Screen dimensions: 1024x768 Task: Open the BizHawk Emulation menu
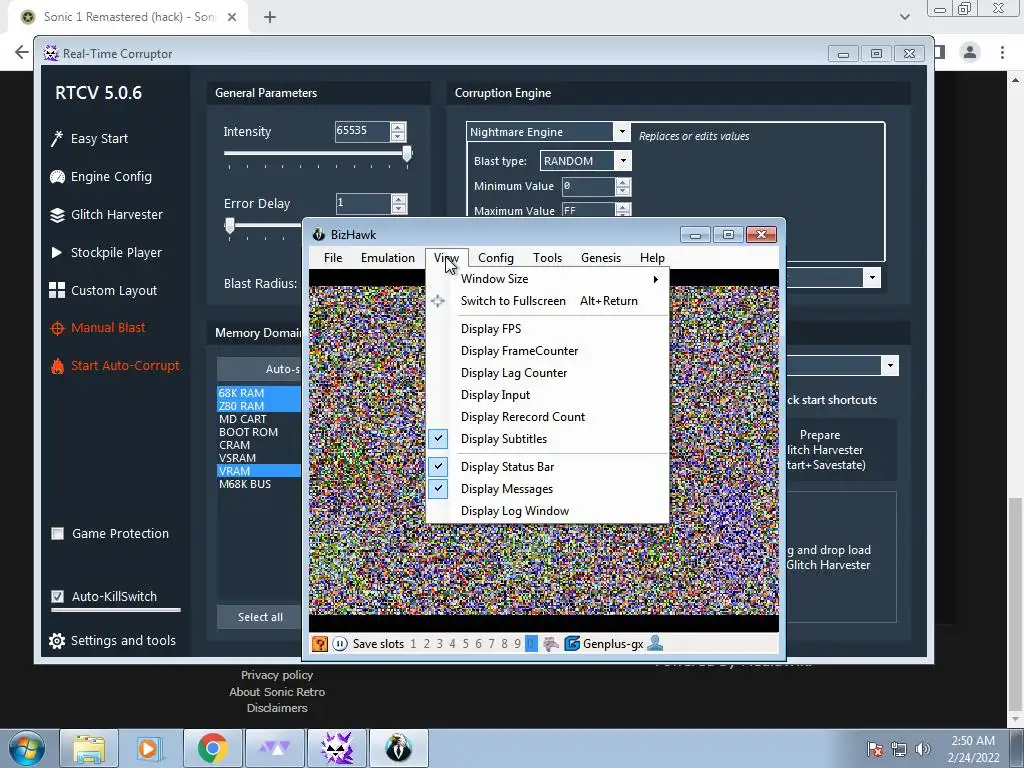[388, 258]
